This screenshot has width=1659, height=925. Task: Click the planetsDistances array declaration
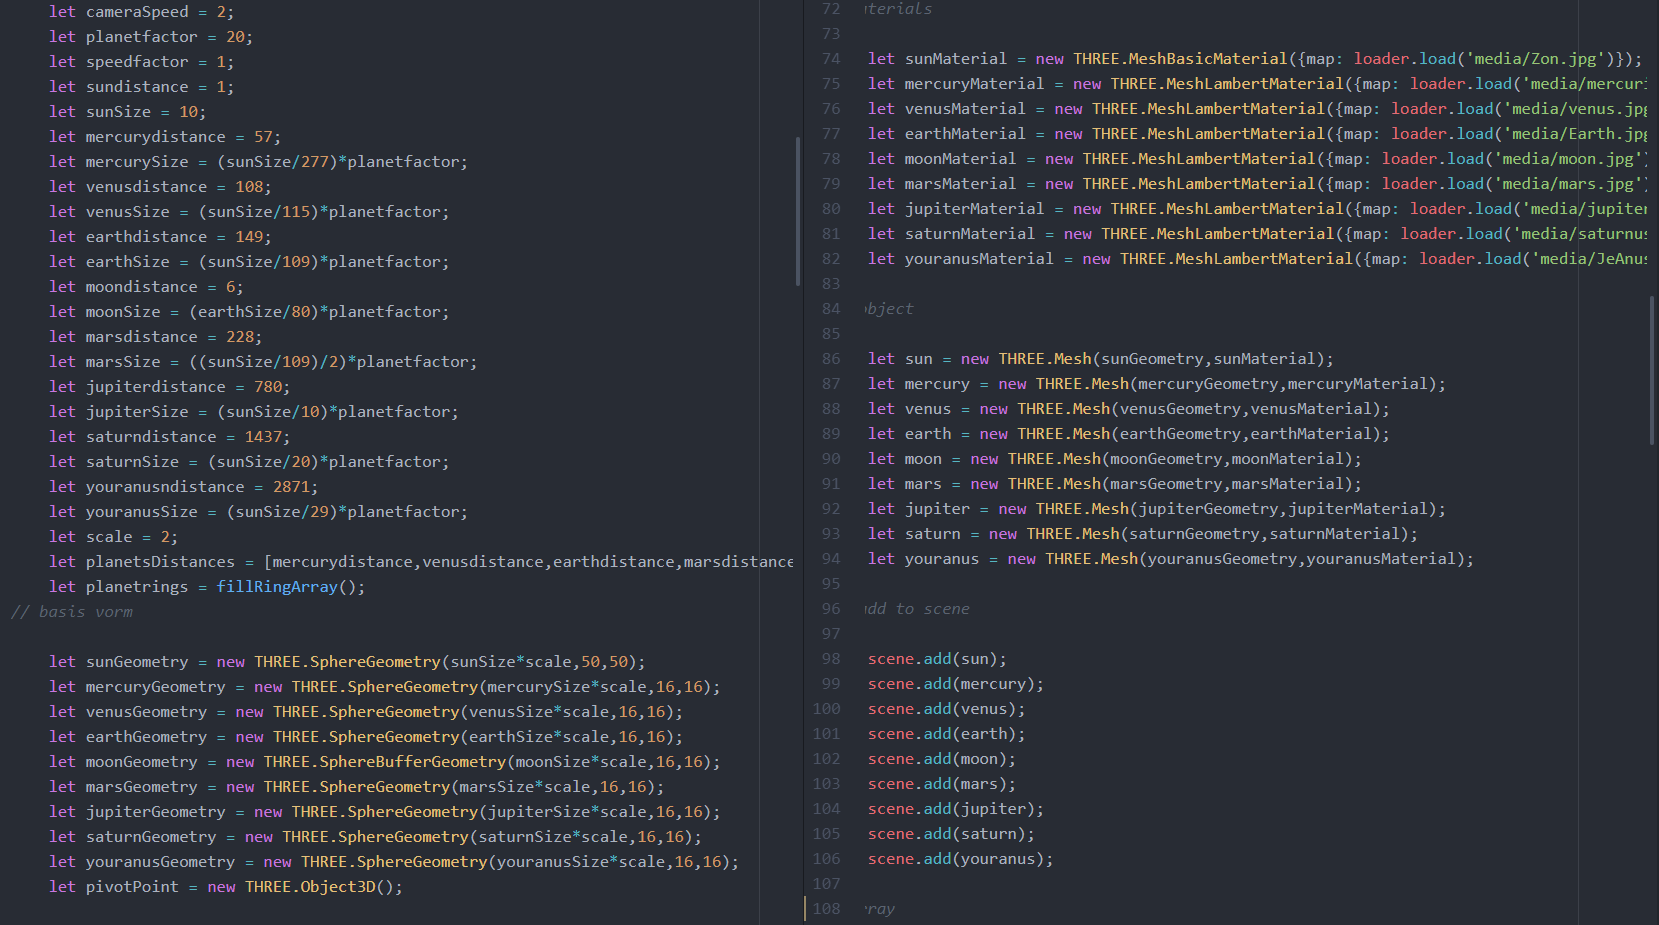(421, 562)
